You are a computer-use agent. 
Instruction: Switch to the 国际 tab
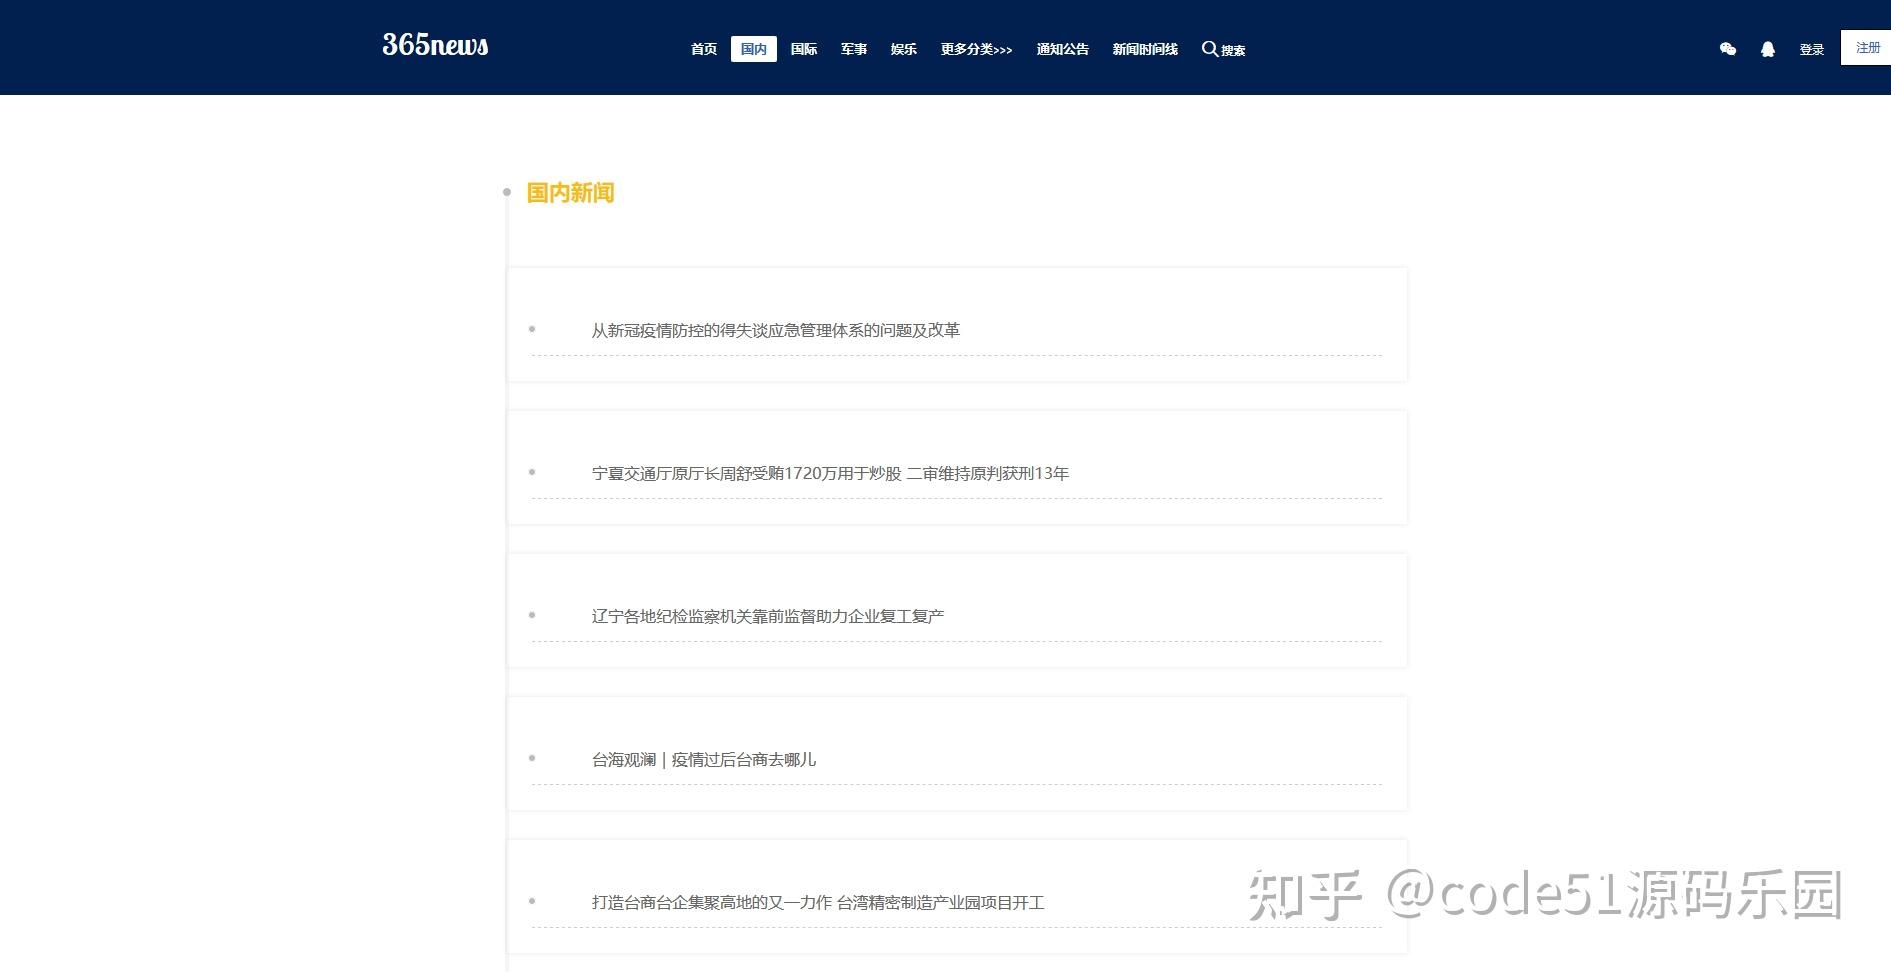(803, 49)
